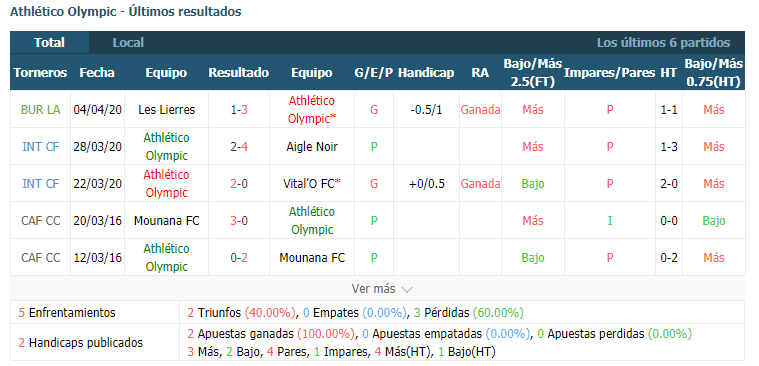
Task: Open the 3-0 Mounana FC result
Action: coord(239,221)
